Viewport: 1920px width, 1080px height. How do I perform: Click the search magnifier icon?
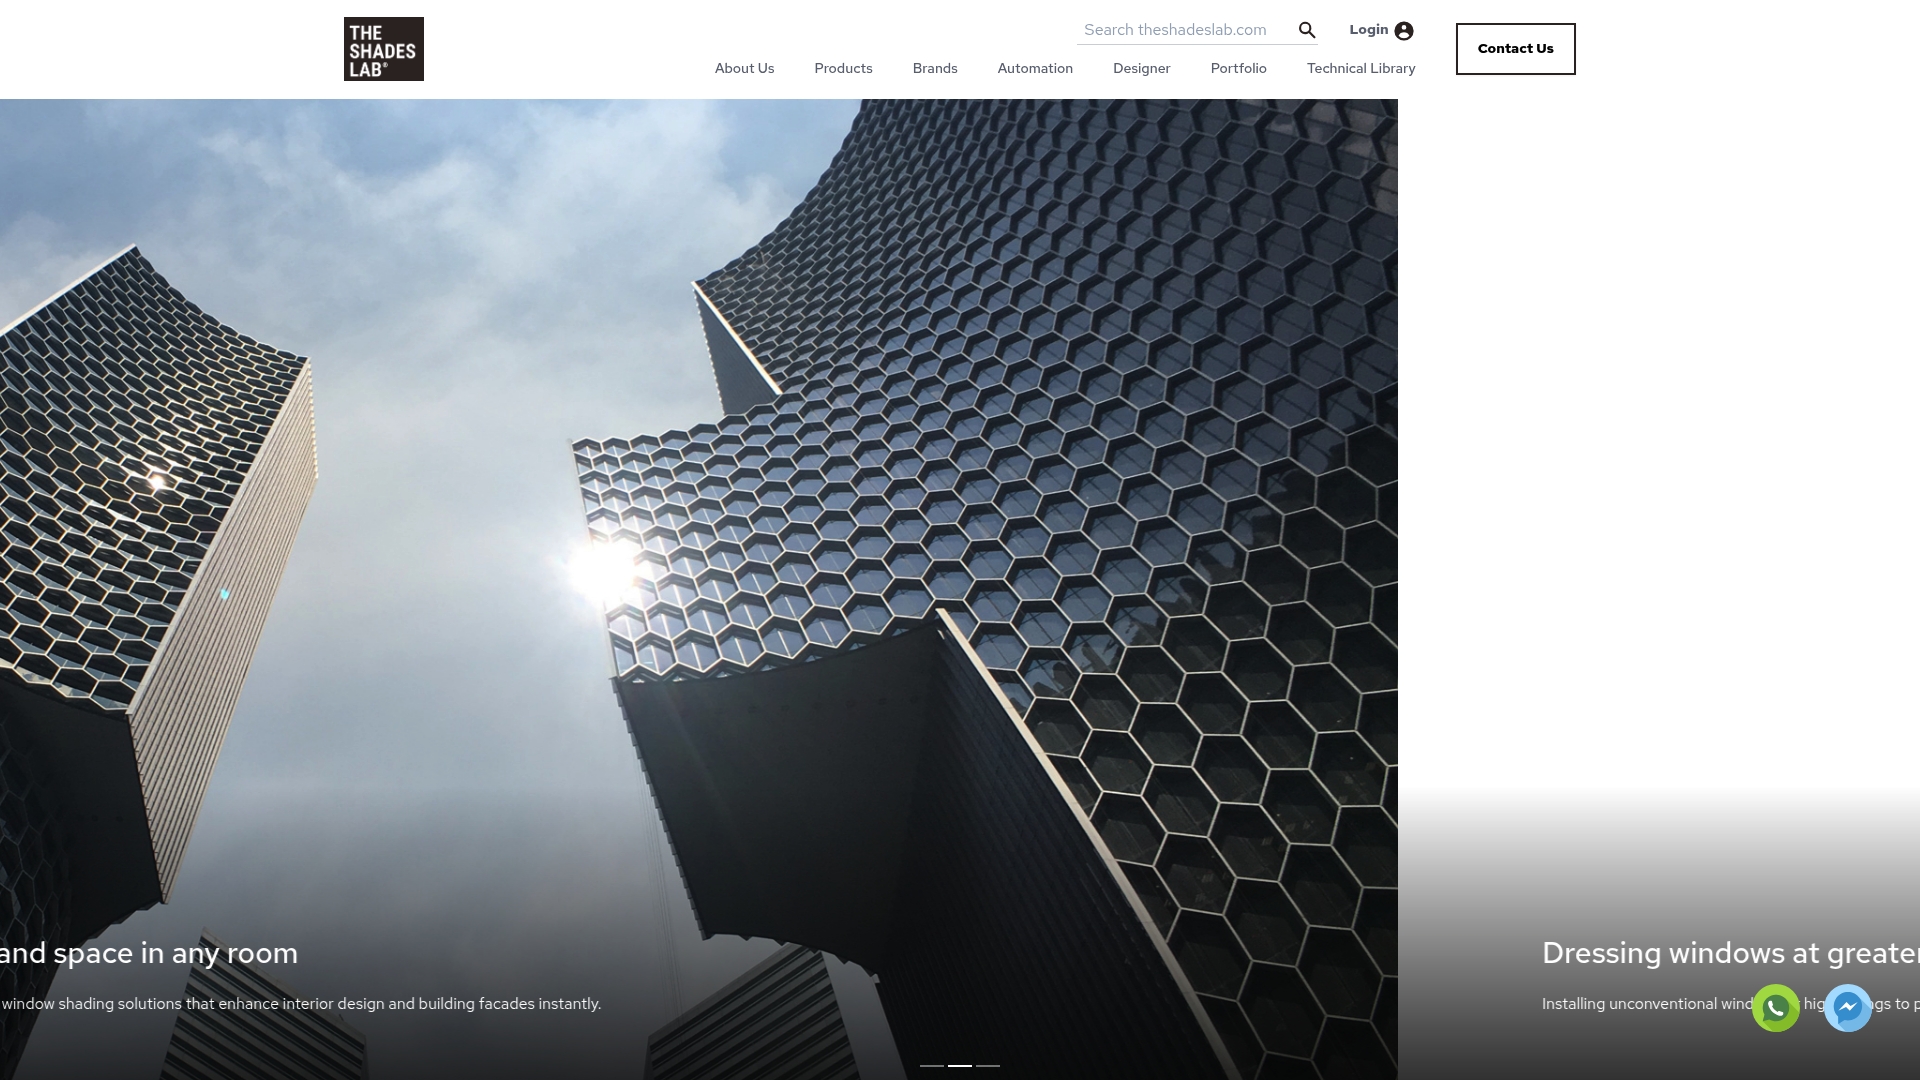[x=1307, y=30]
